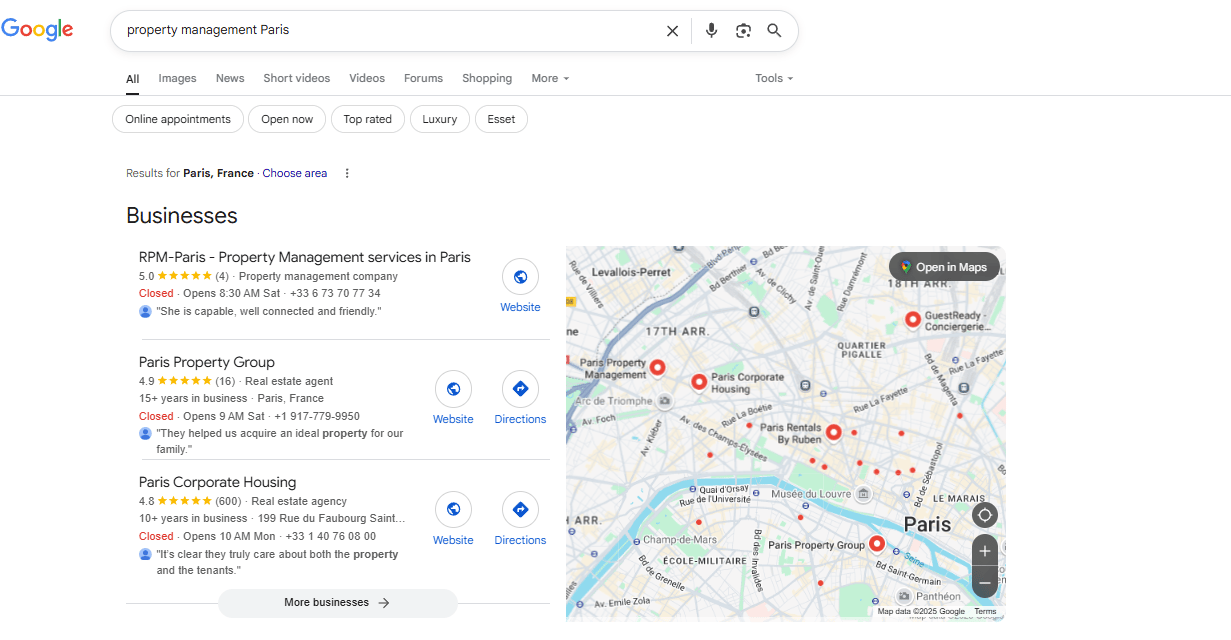Open the three-dot menu beside Choose area
The image size is (1231, 640).
(347, 173)
